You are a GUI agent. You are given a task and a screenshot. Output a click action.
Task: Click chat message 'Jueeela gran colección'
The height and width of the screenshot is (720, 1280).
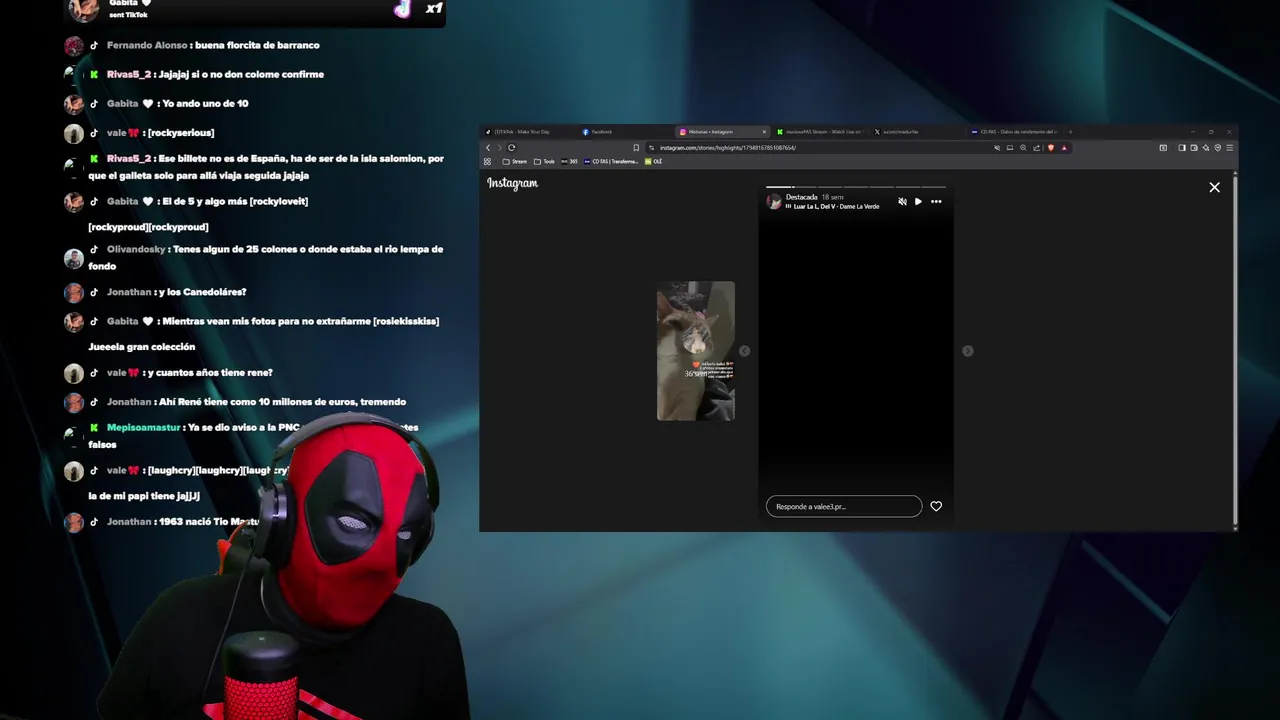[141, 346]
